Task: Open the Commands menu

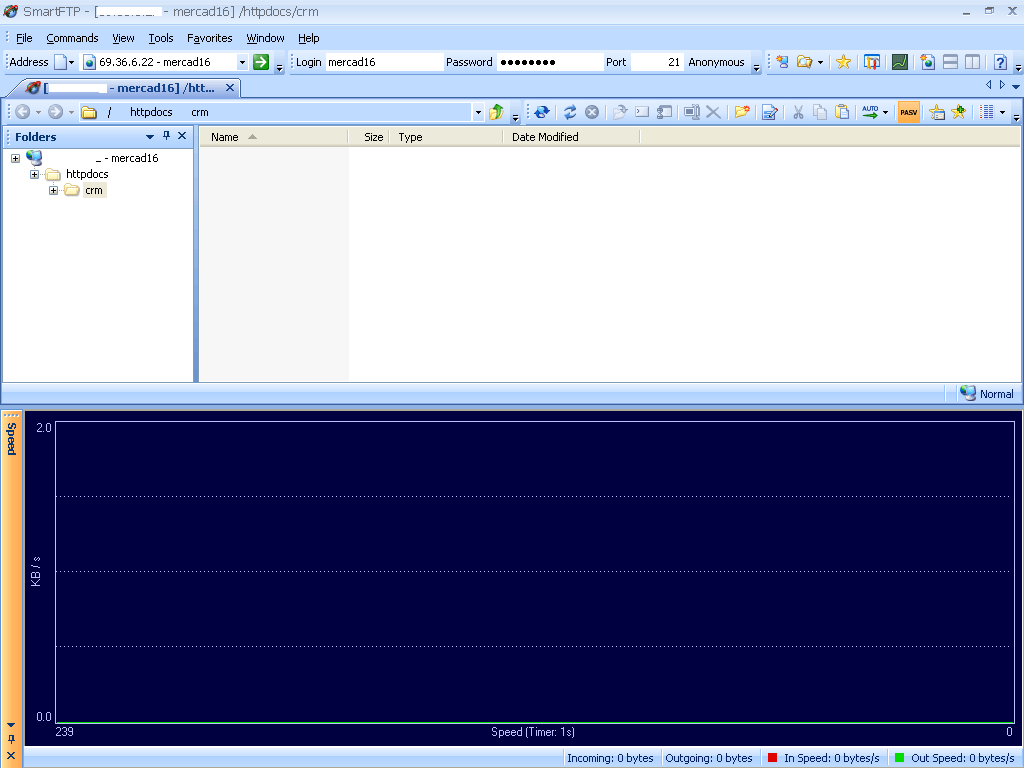Action: click(72, 38)
